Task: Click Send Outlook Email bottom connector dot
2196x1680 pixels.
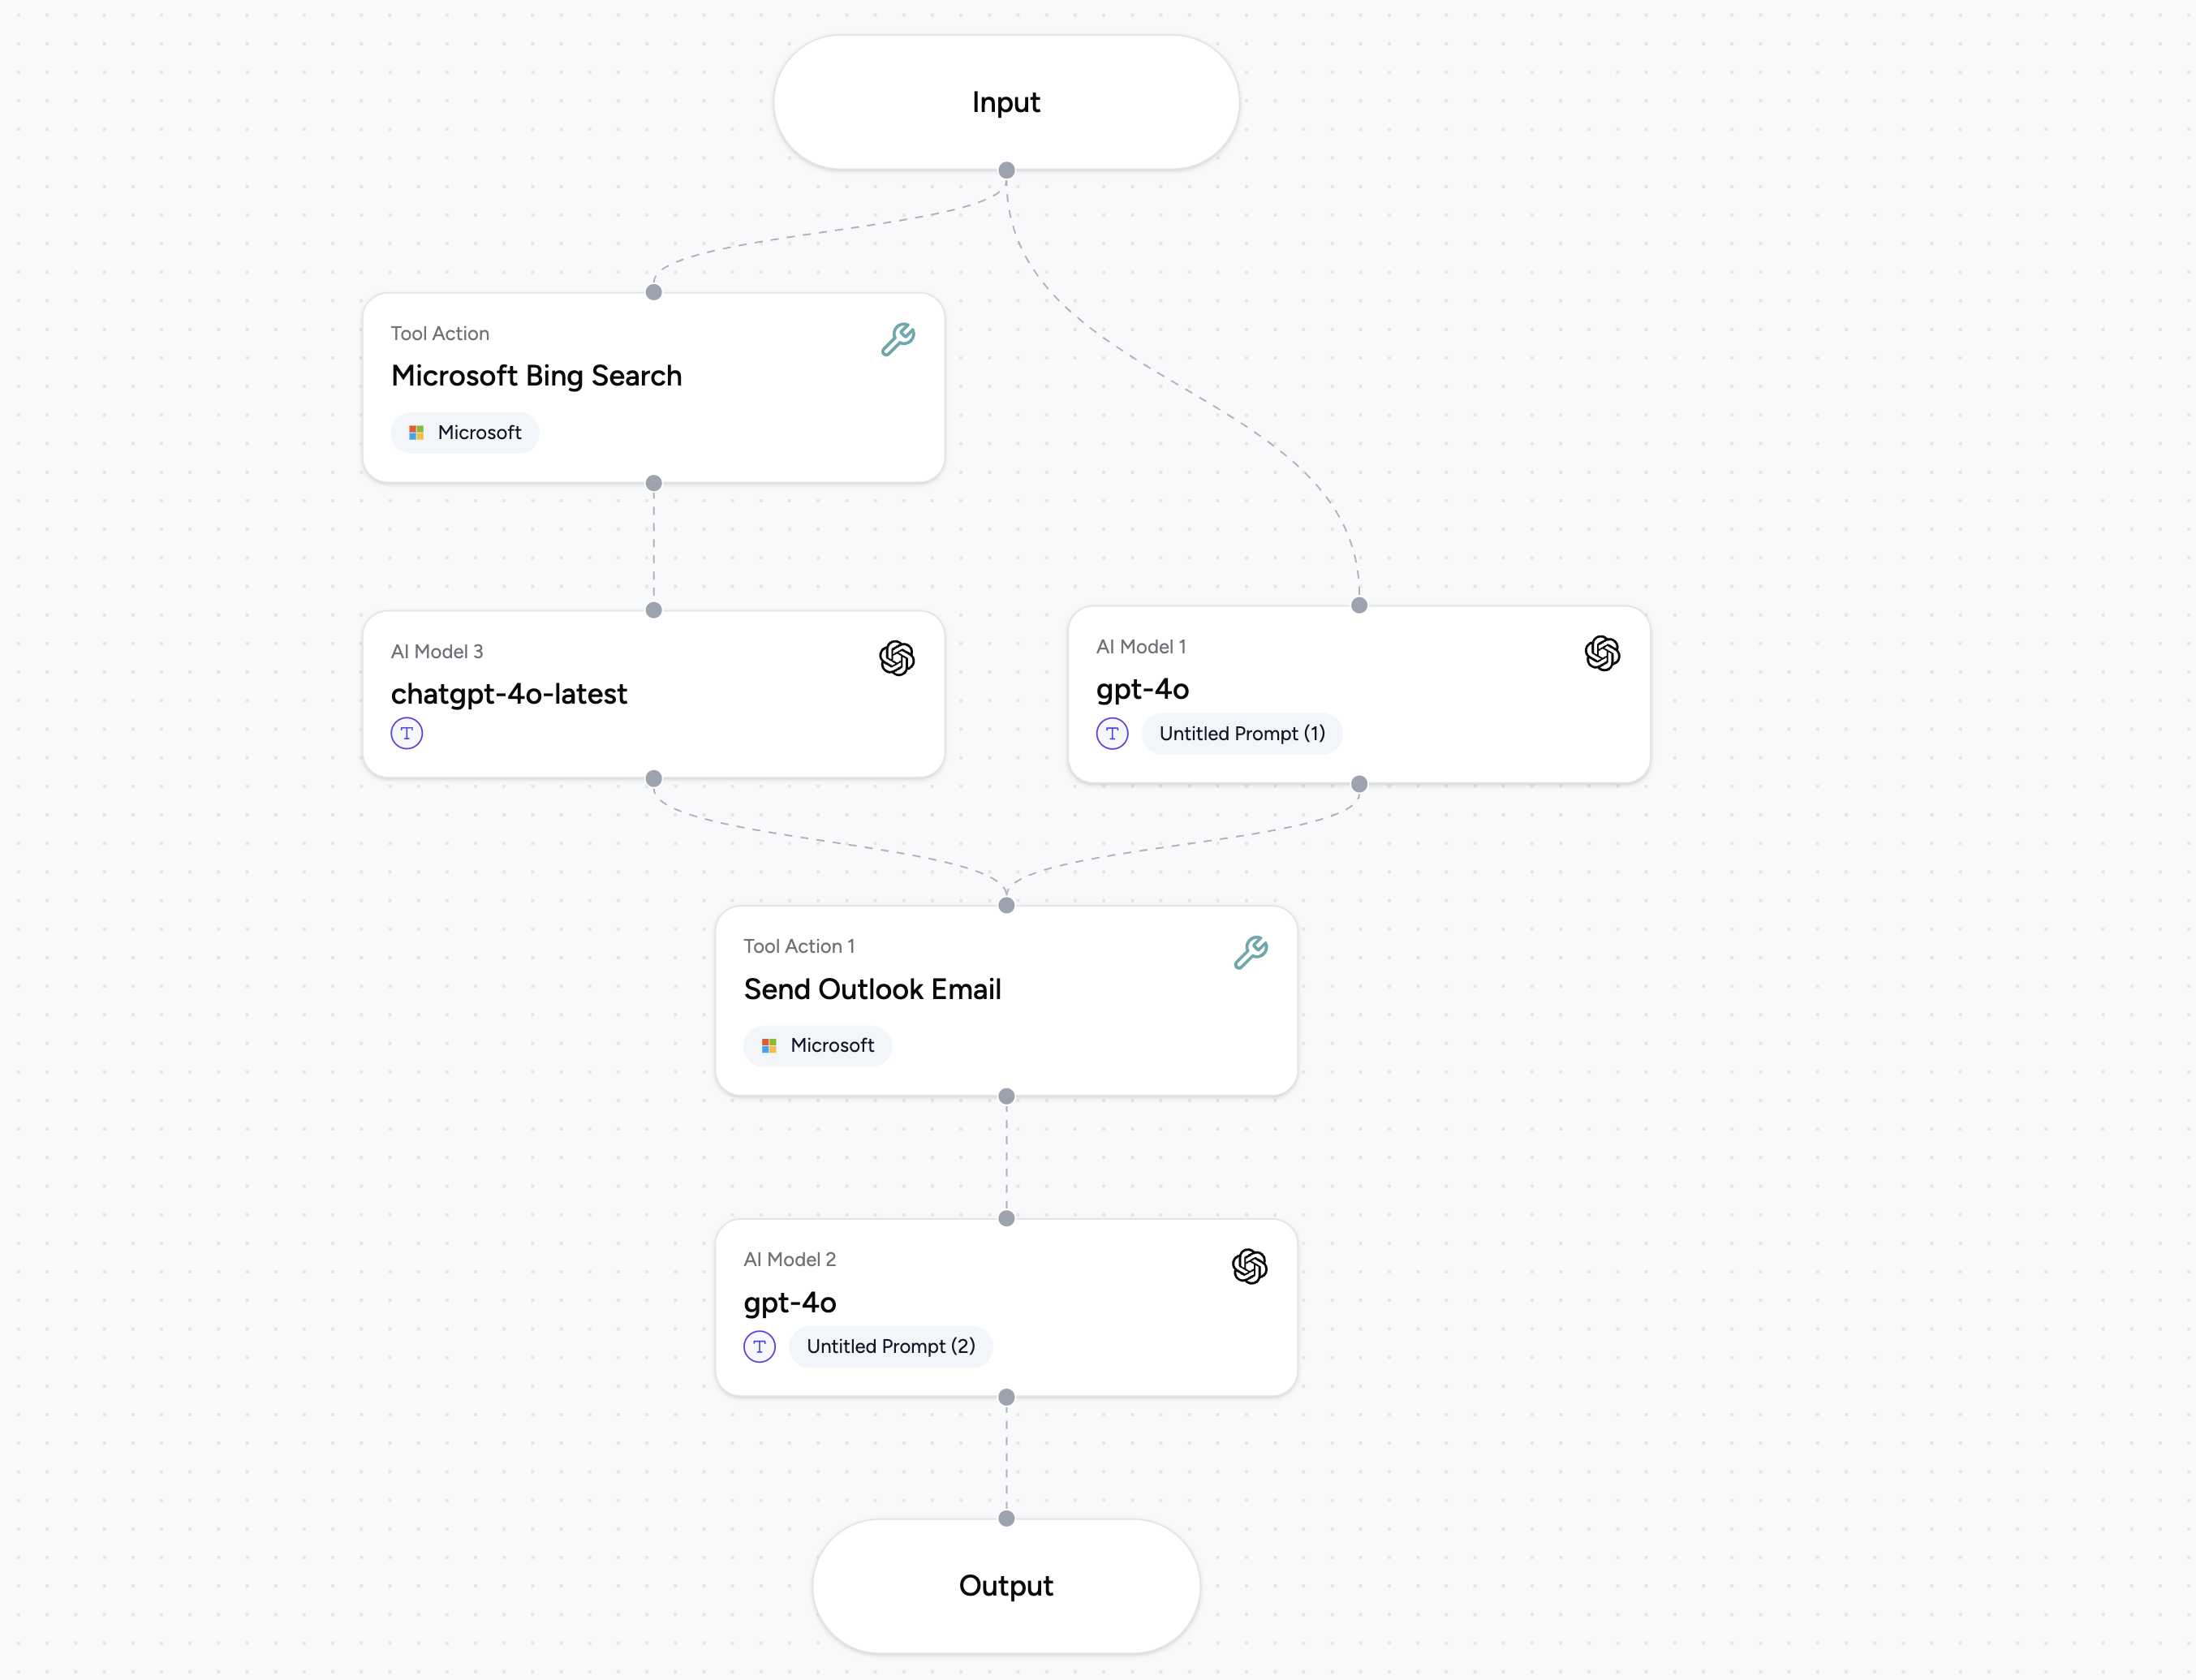Action: (x=1007, y=1096)
